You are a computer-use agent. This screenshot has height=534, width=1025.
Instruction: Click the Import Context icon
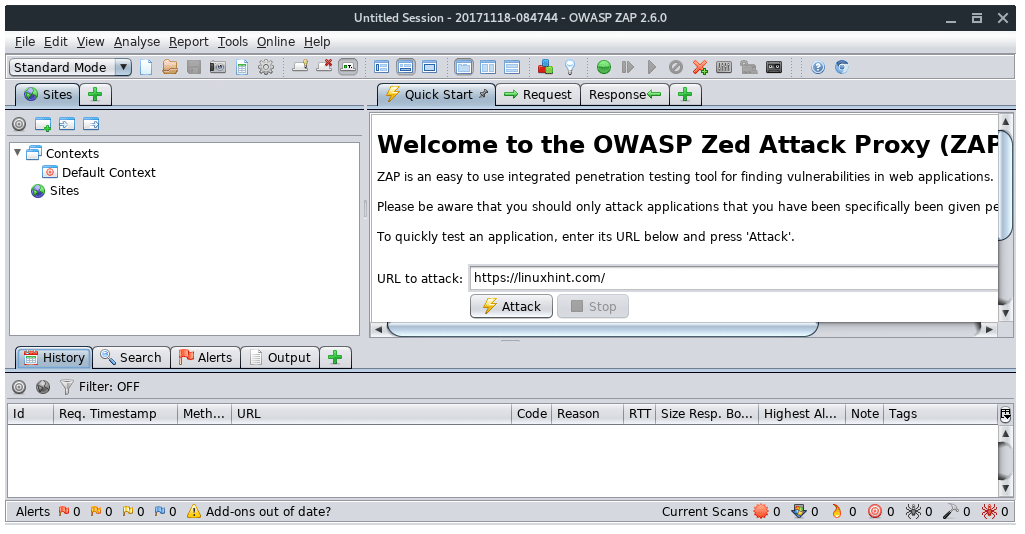point(67,124)
